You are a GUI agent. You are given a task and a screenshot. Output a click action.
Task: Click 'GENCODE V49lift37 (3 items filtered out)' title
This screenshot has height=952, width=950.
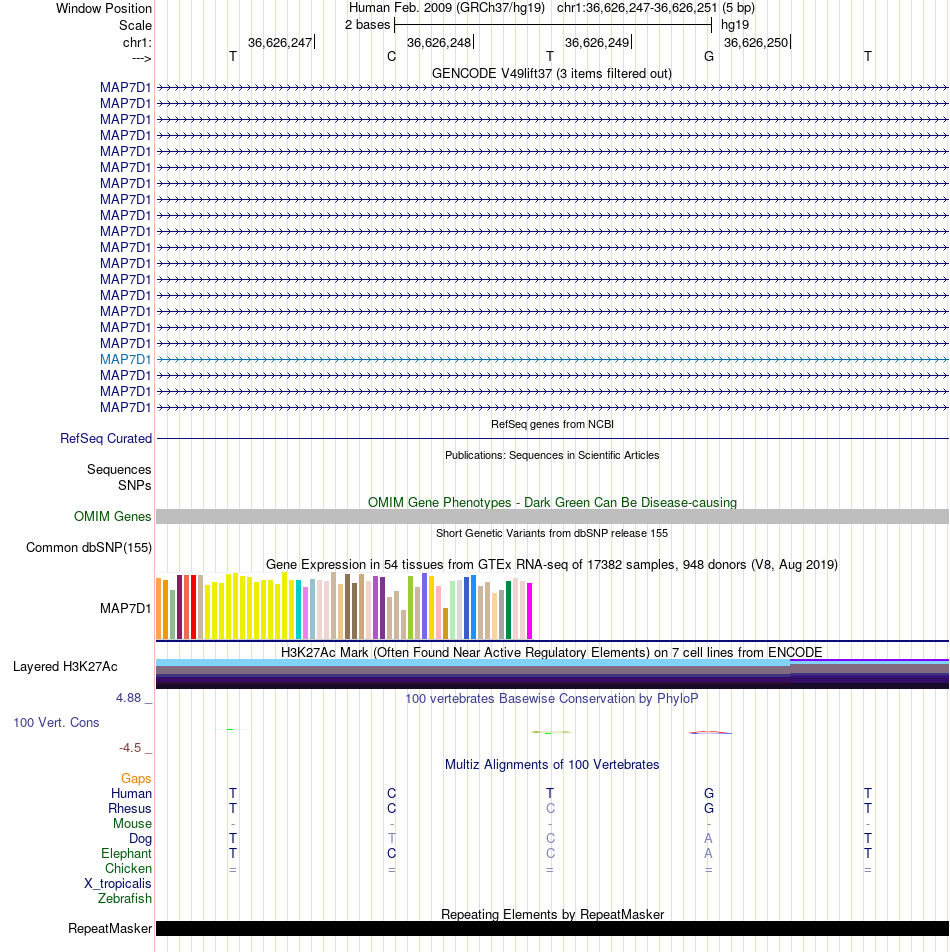pyautogui.click(x=552, y=73)
